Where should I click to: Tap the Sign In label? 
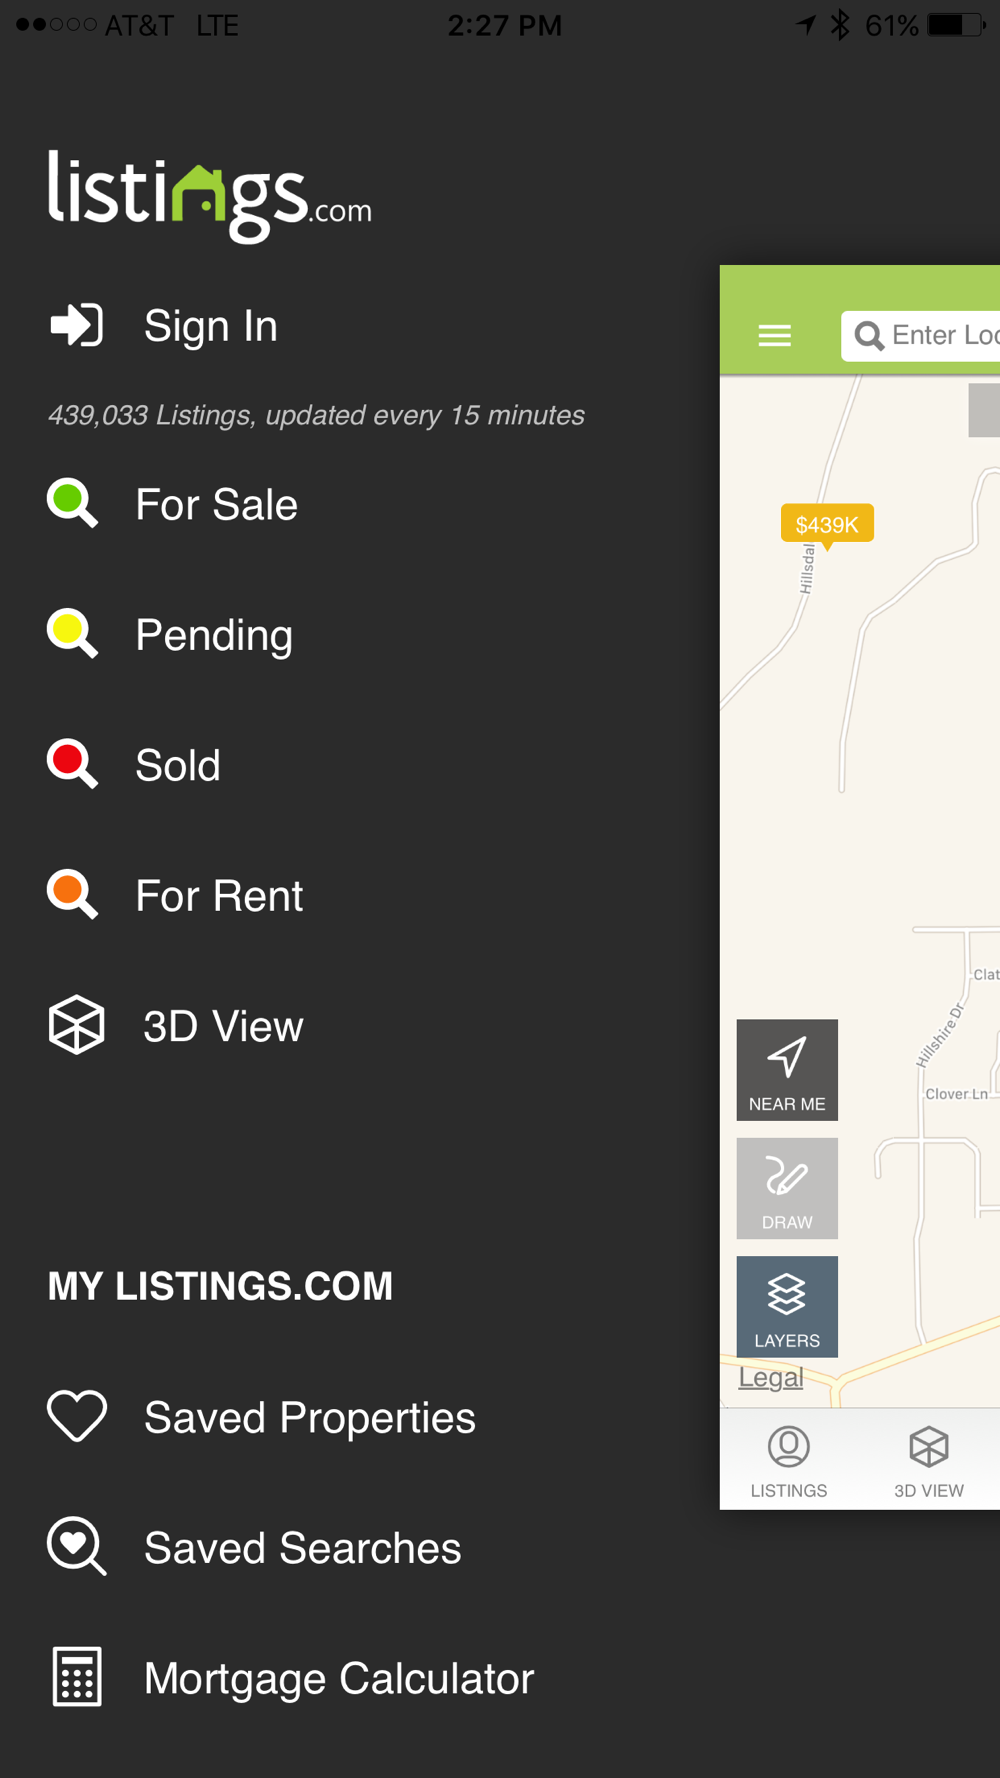(211, 326)
